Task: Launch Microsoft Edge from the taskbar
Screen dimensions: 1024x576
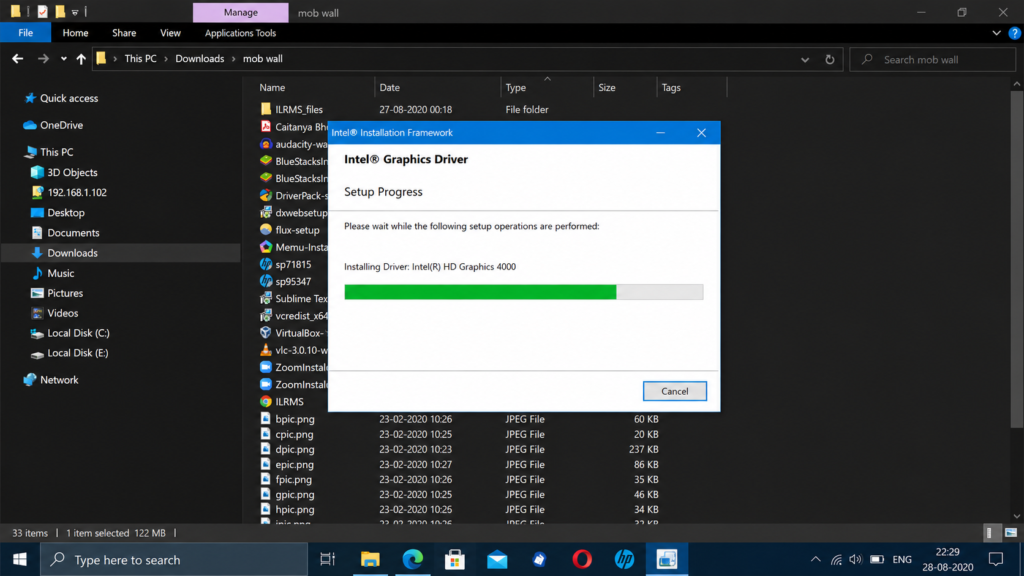Action: click(412, 559)
